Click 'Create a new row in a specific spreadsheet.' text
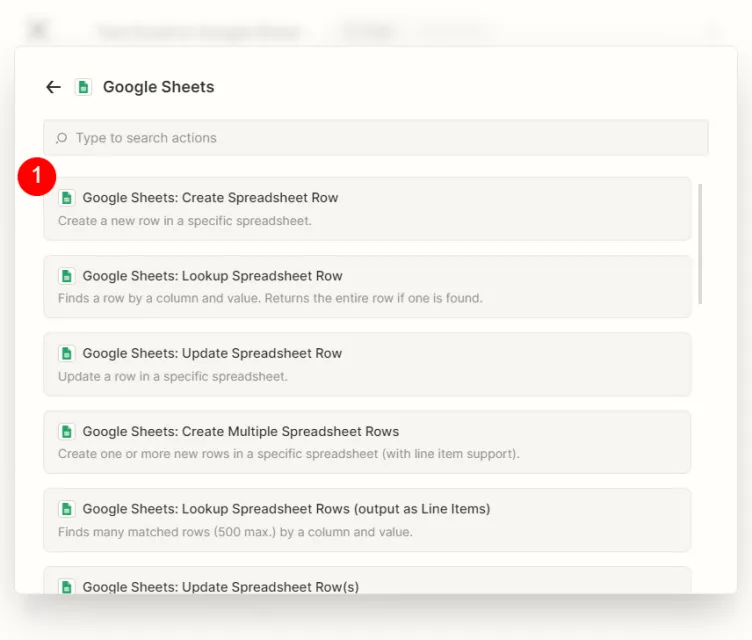 [185, 221]
